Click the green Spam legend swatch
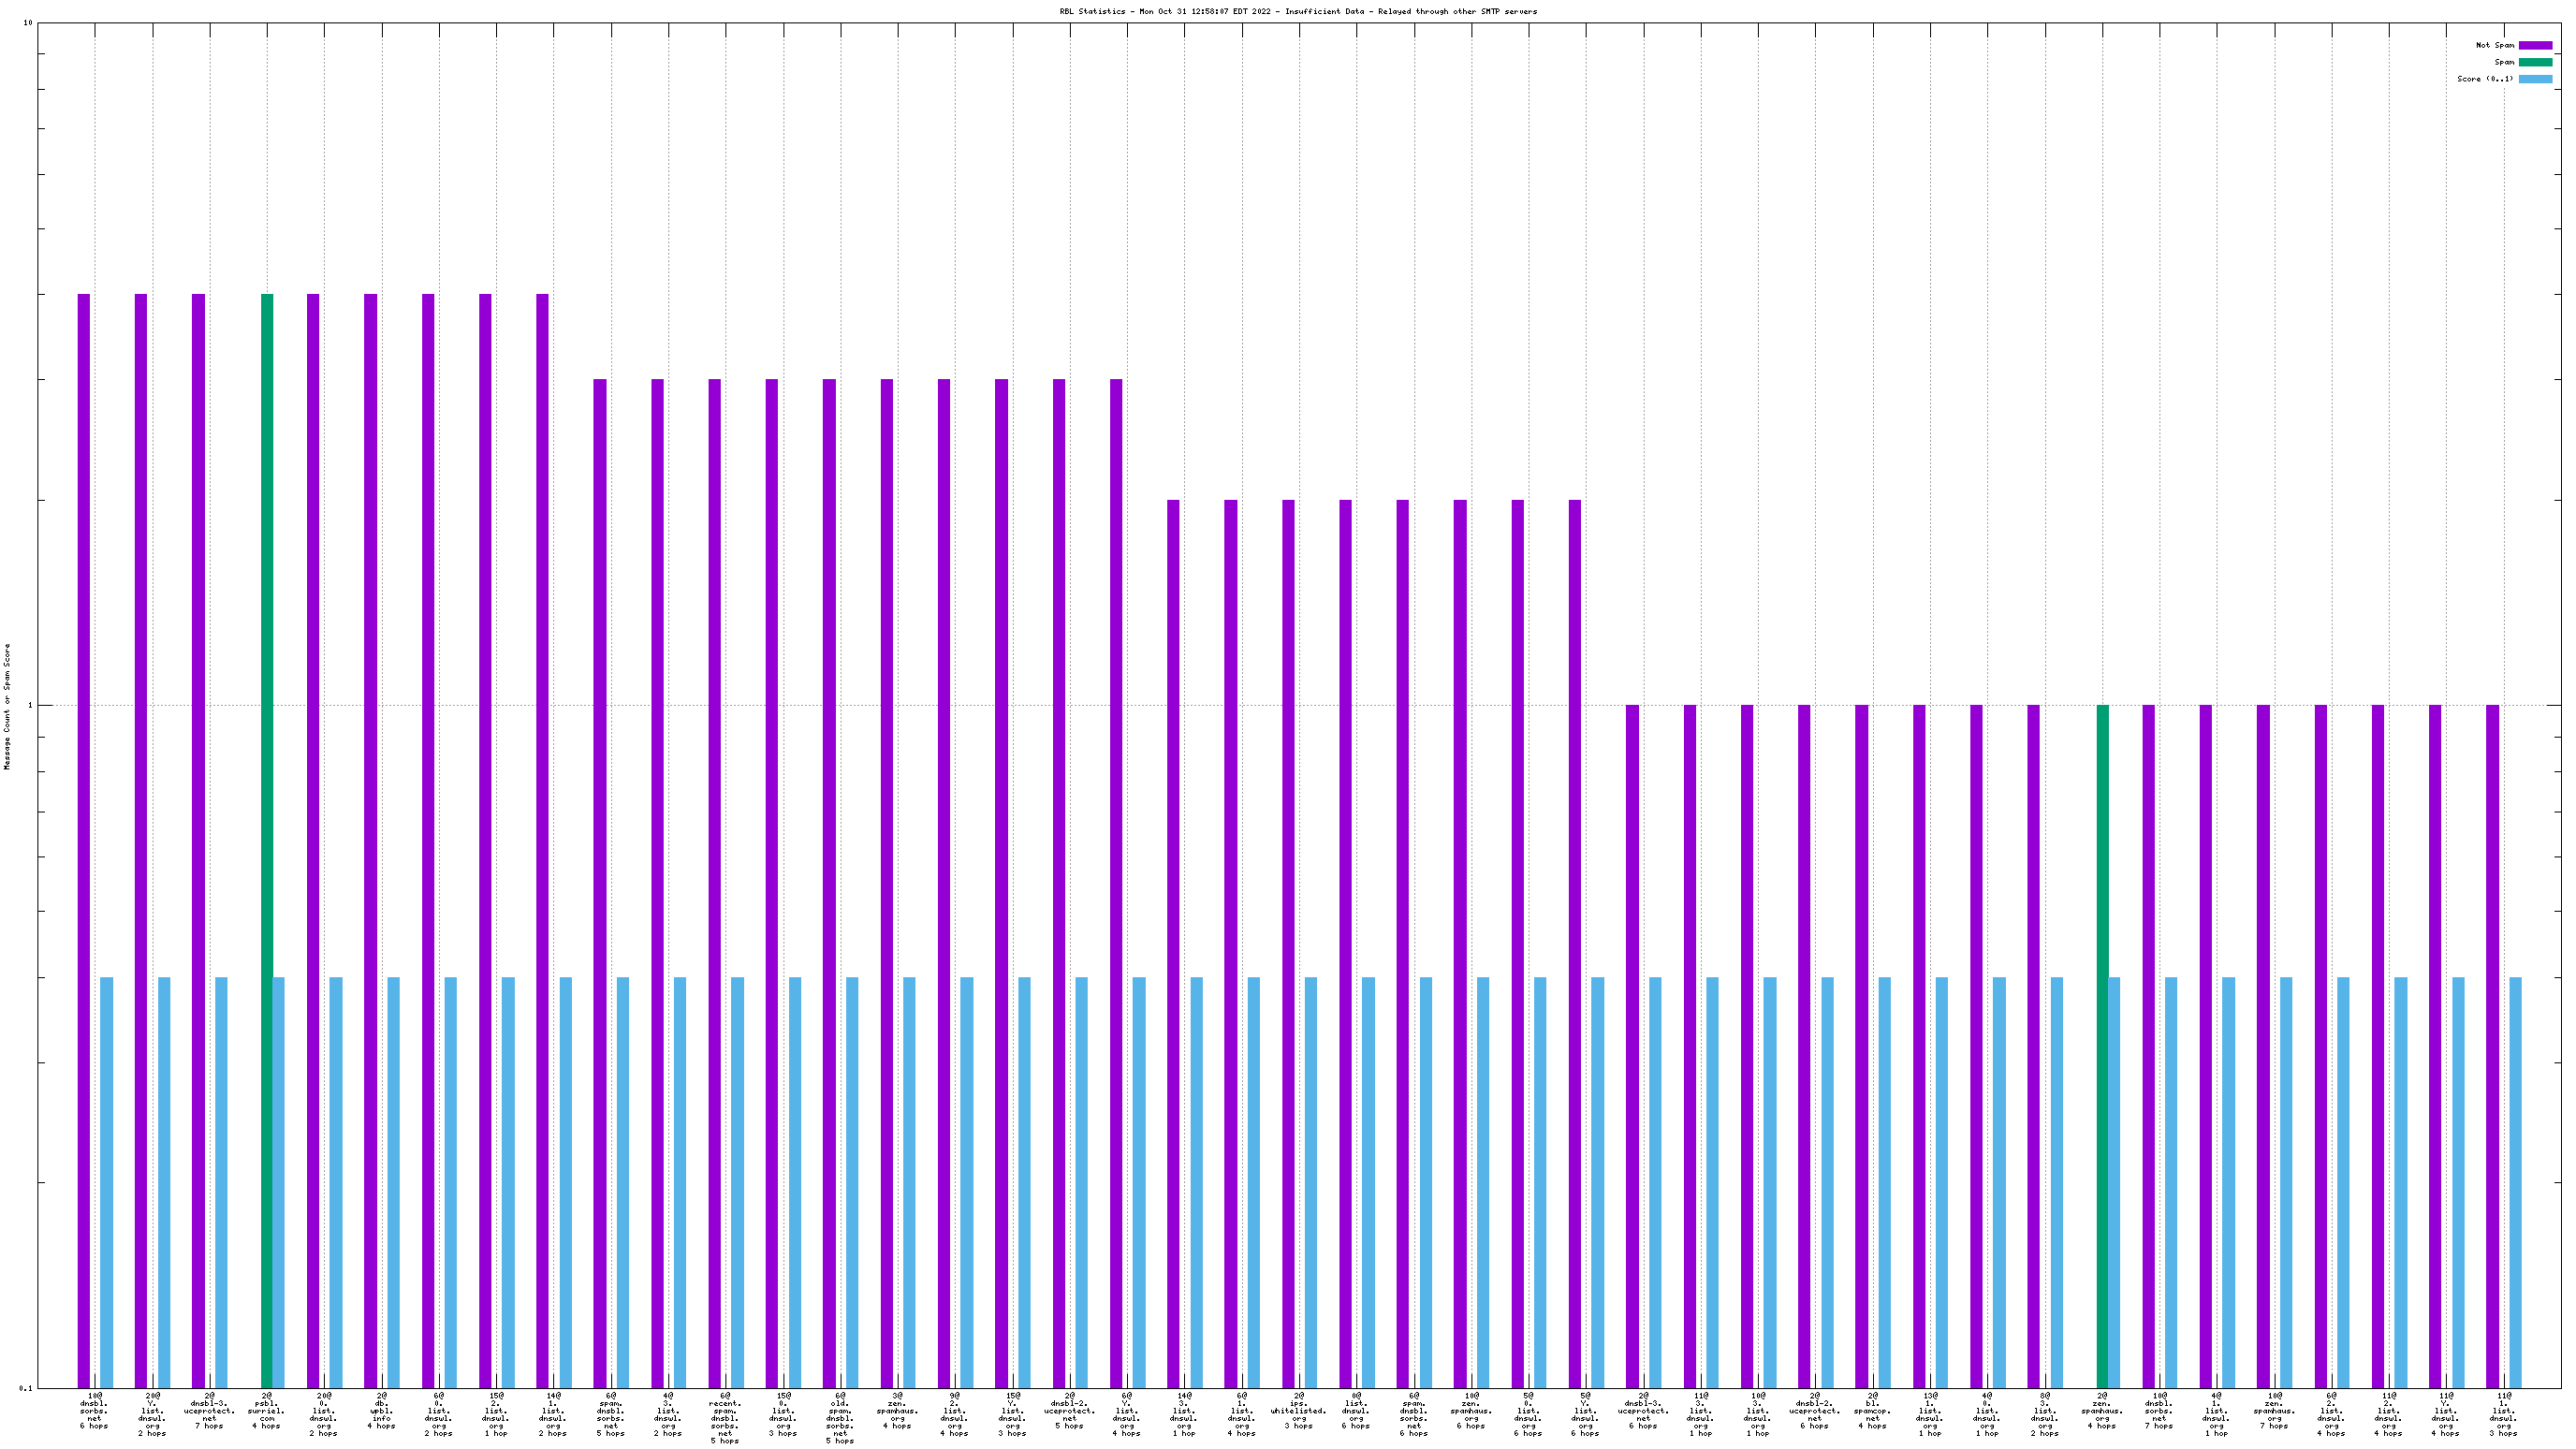This screenshot has width=2576, height=1449. [x=2535, y=62]
